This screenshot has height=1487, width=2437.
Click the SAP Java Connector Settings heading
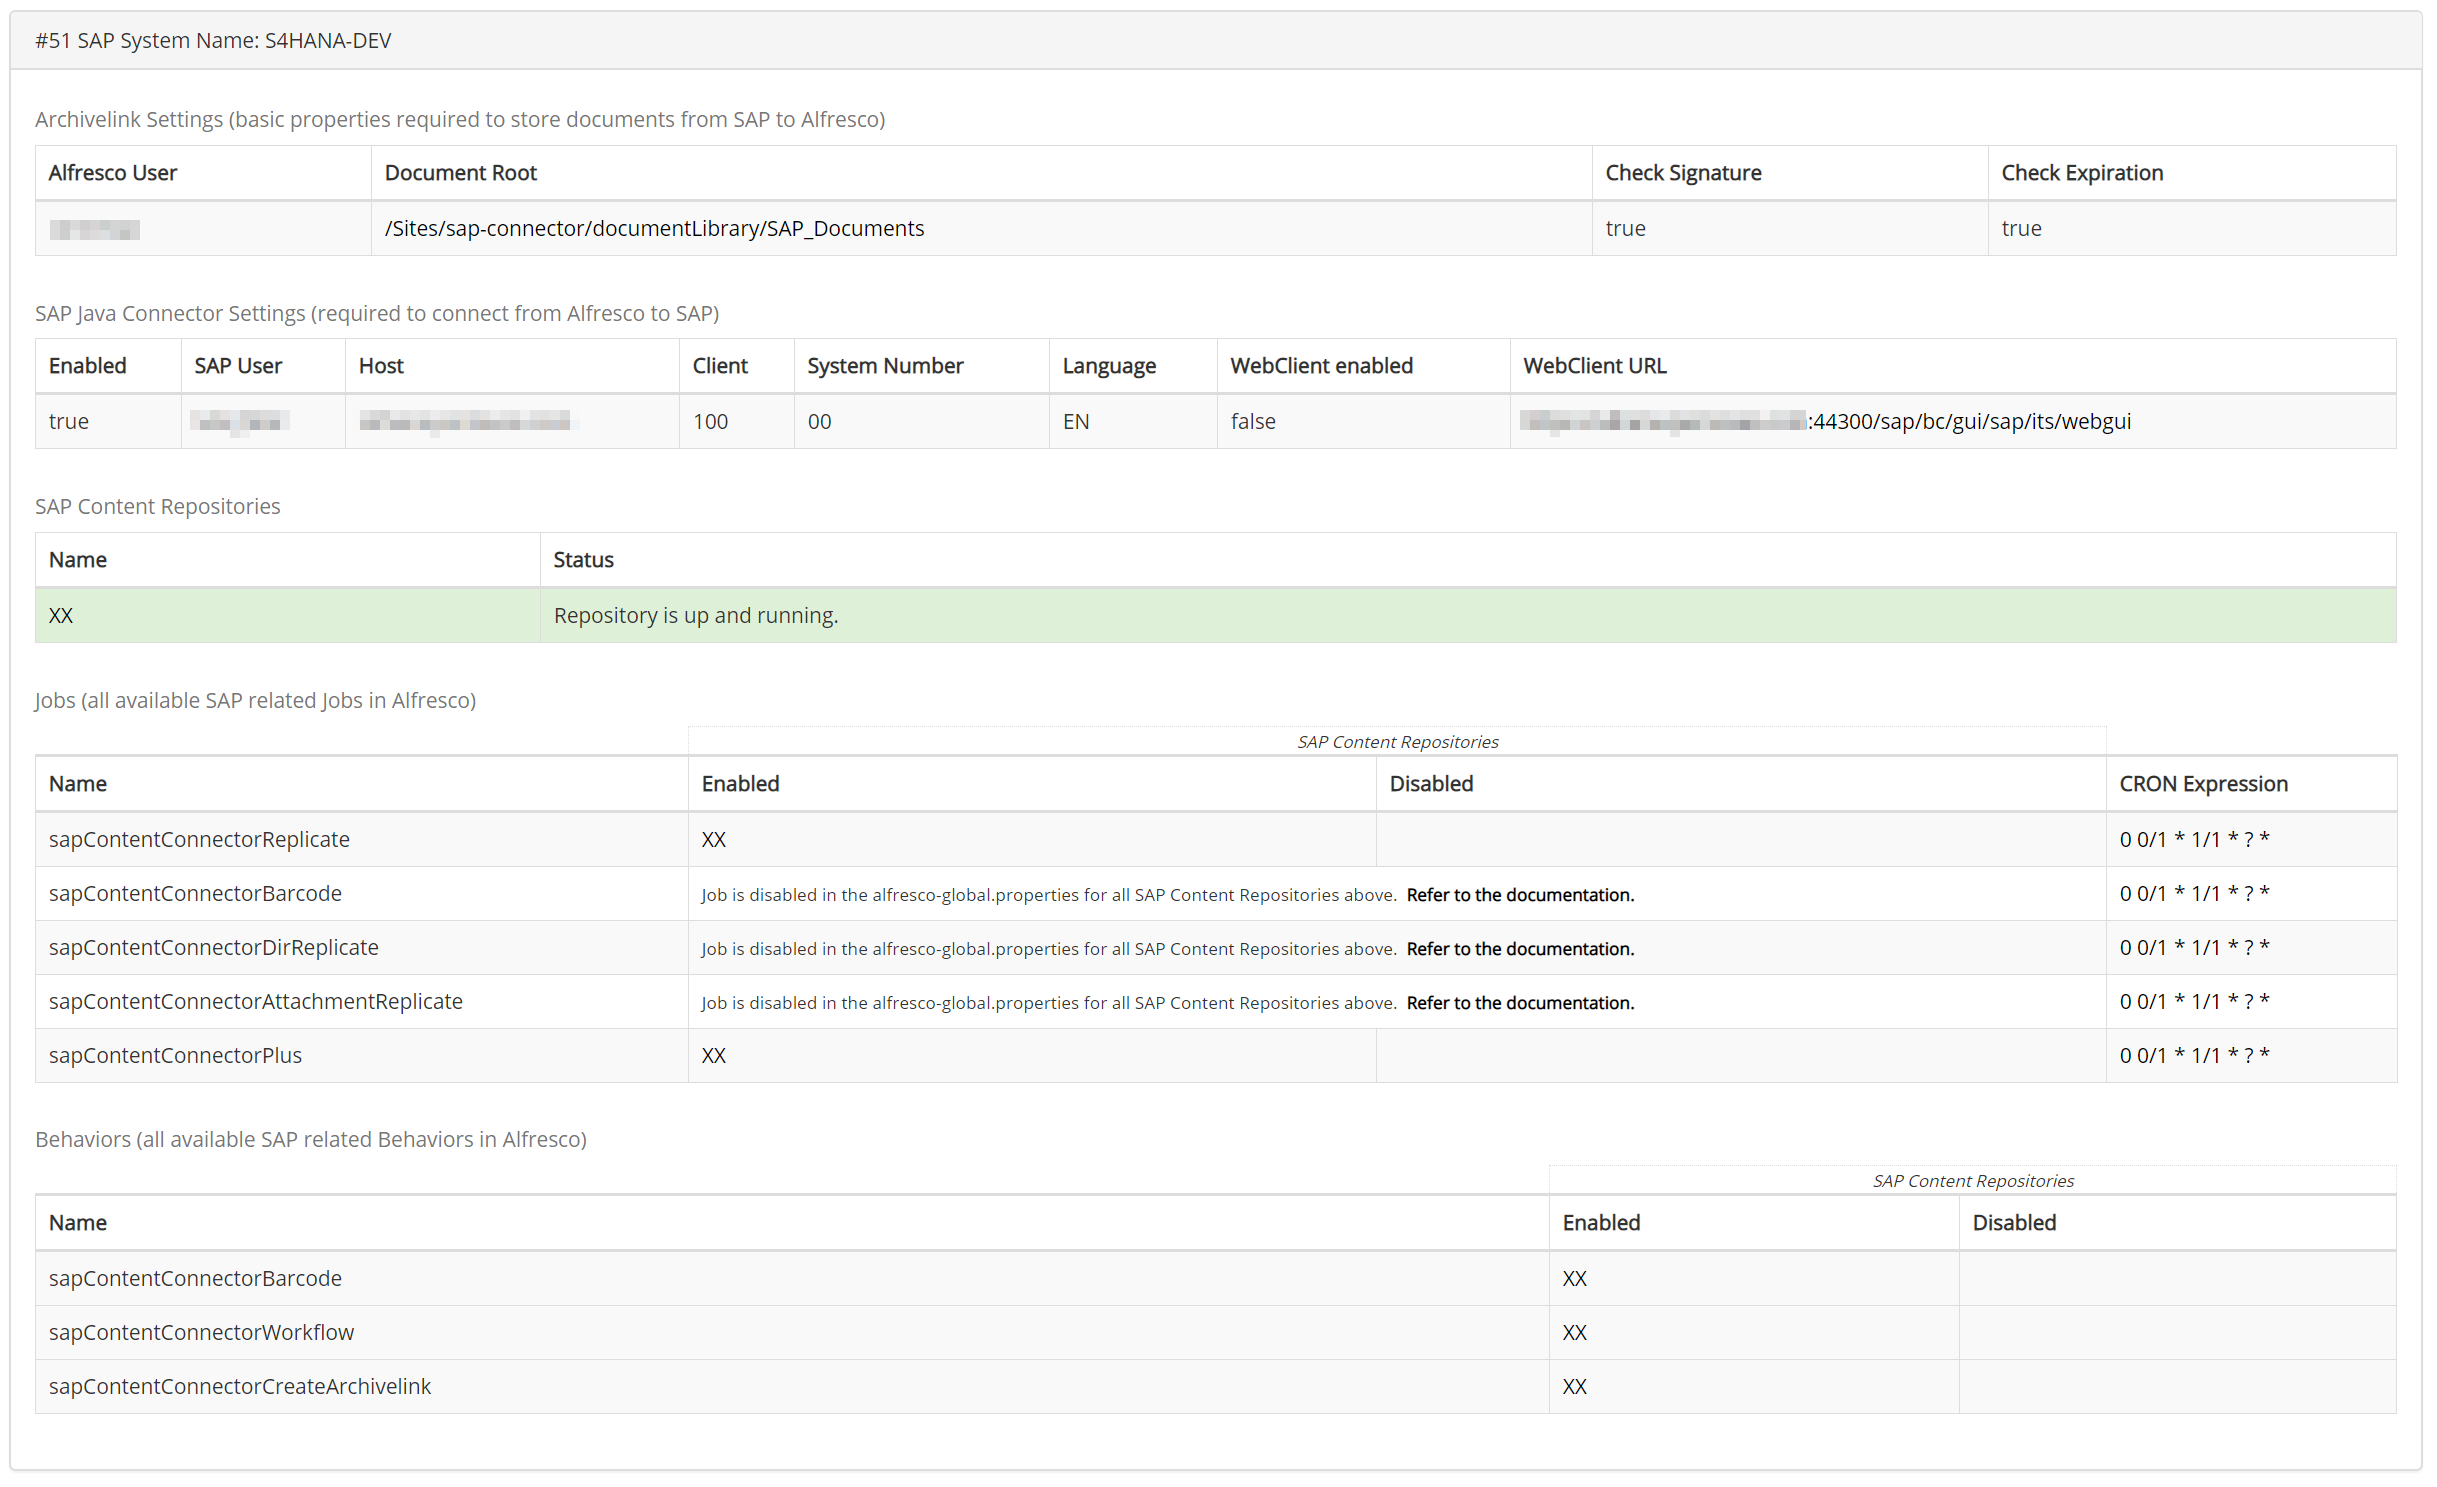click(377, 313)
